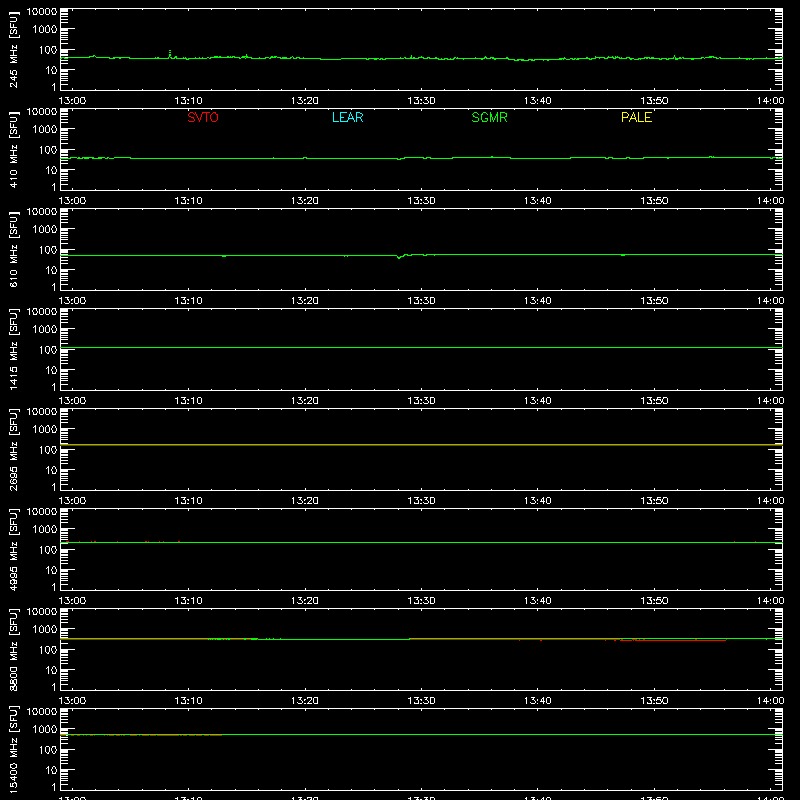Screen dimensions: 800x800
Task: Select the 15400 MHz [SFU] axis title
Action: pos(13,749)
